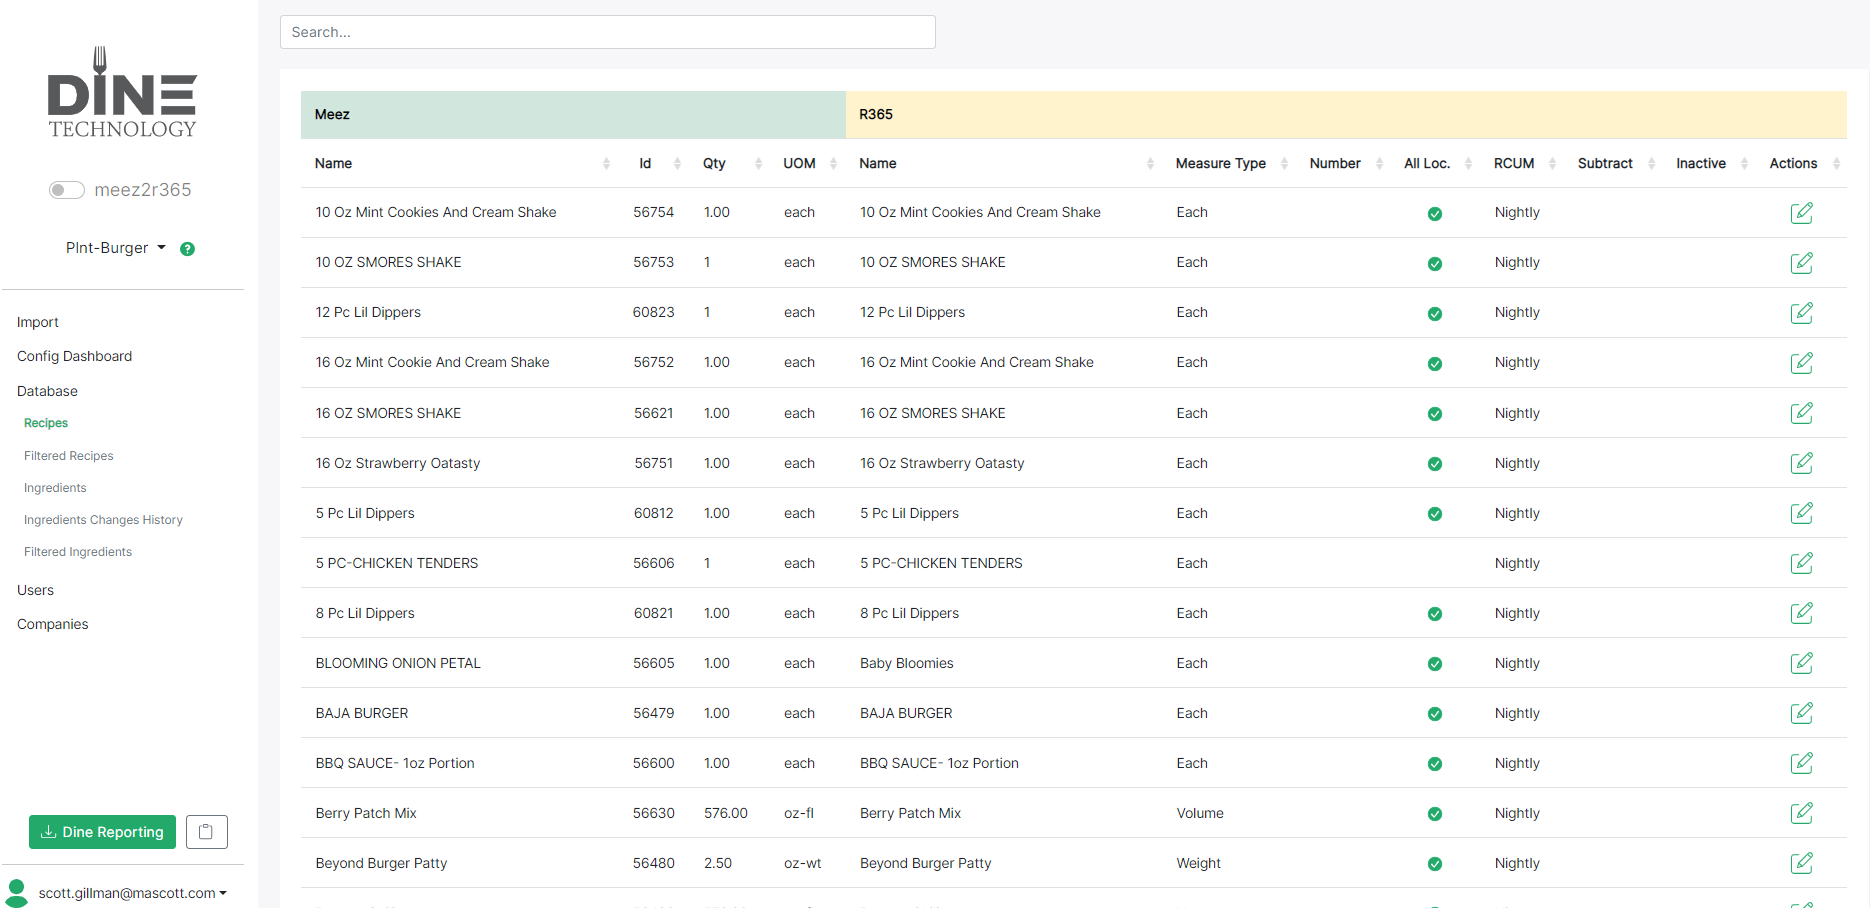Screen dimensions: 1870x908
Task: Select the 576.00 quantity cell
Action: tap(725, 813)
